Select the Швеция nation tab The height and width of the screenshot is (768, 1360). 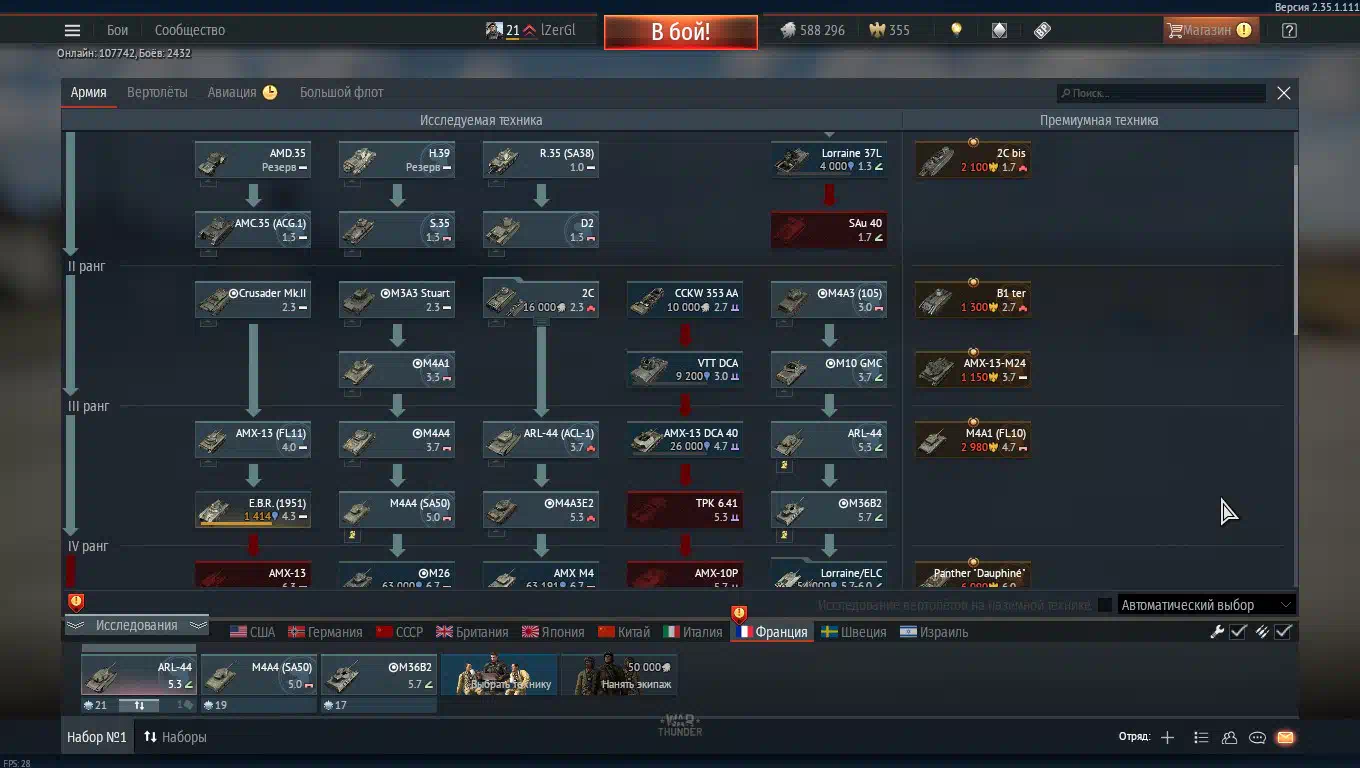click(x=853, y=632)
